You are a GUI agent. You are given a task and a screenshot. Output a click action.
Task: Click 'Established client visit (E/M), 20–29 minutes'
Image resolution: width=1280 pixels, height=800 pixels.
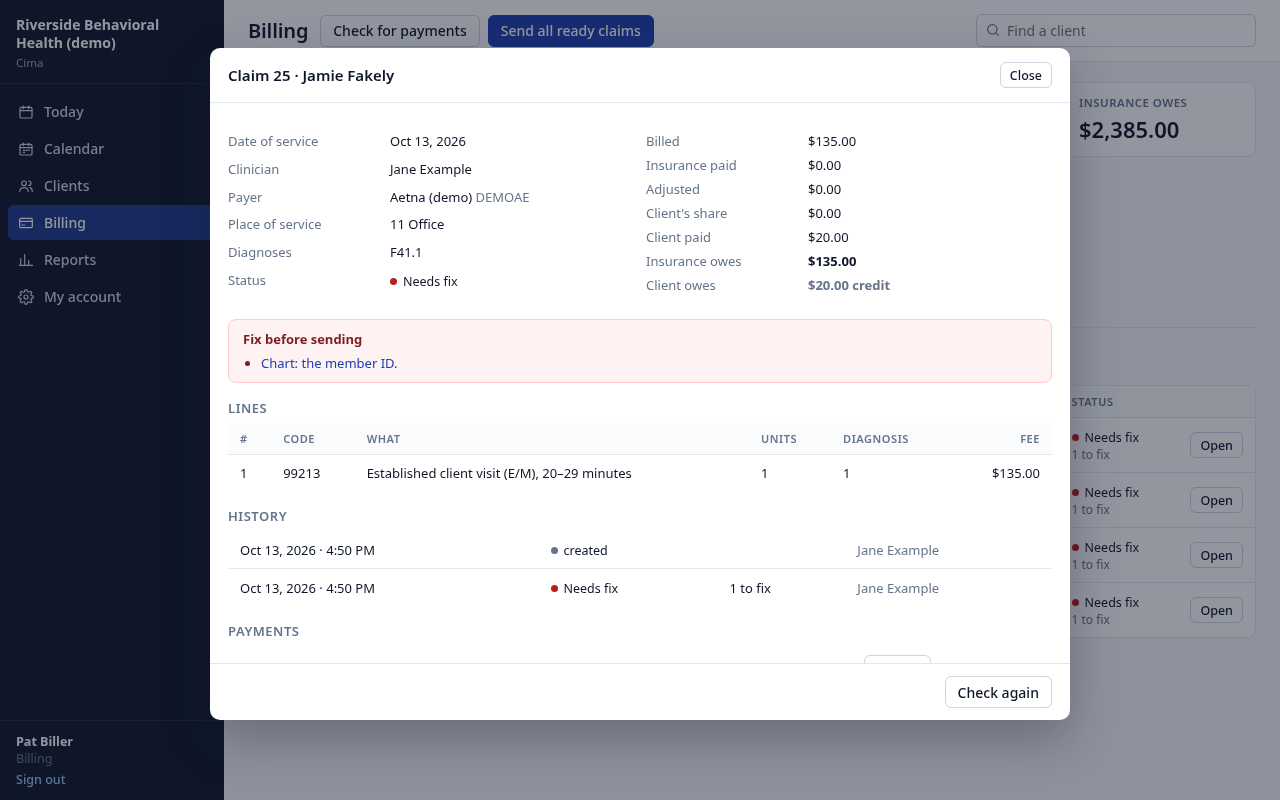tap(499, 474)
